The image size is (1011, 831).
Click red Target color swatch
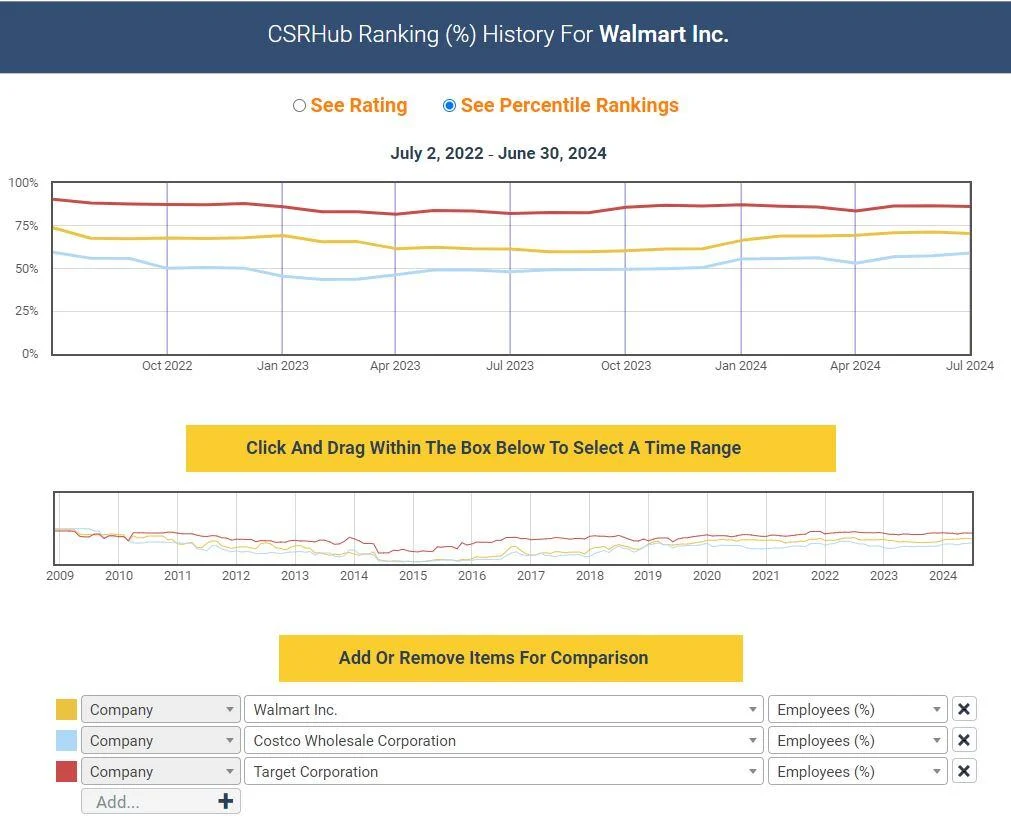[66, 771]
